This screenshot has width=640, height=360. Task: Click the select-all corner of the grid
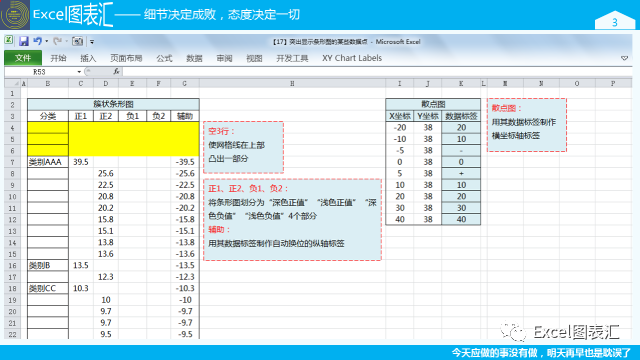(x=12, y=83)
